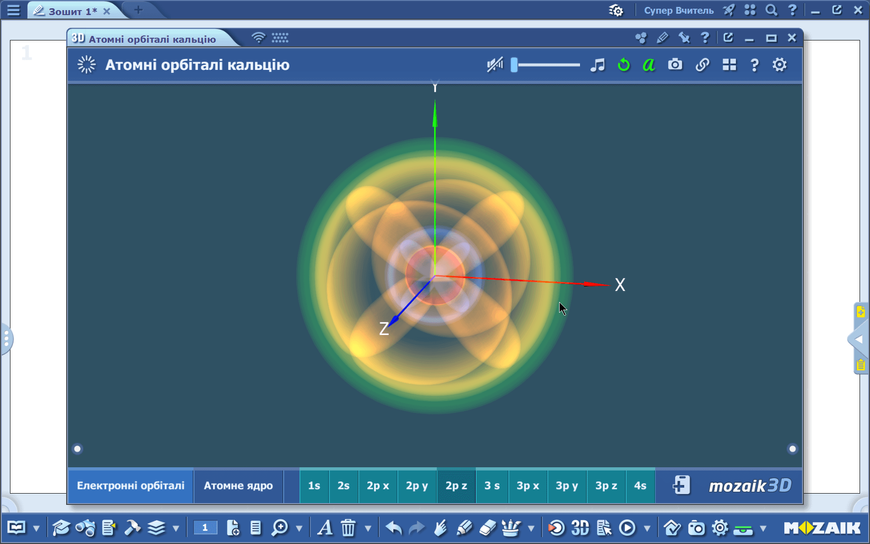The image size is (870, 544).
Task: Show the 3 s orbital
Action: click(492, 486)
